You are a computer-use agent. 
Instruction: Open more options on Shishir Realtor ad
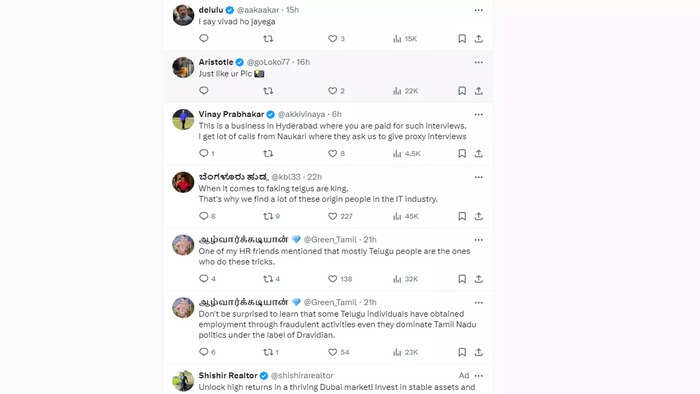click(x=479, y=376)
